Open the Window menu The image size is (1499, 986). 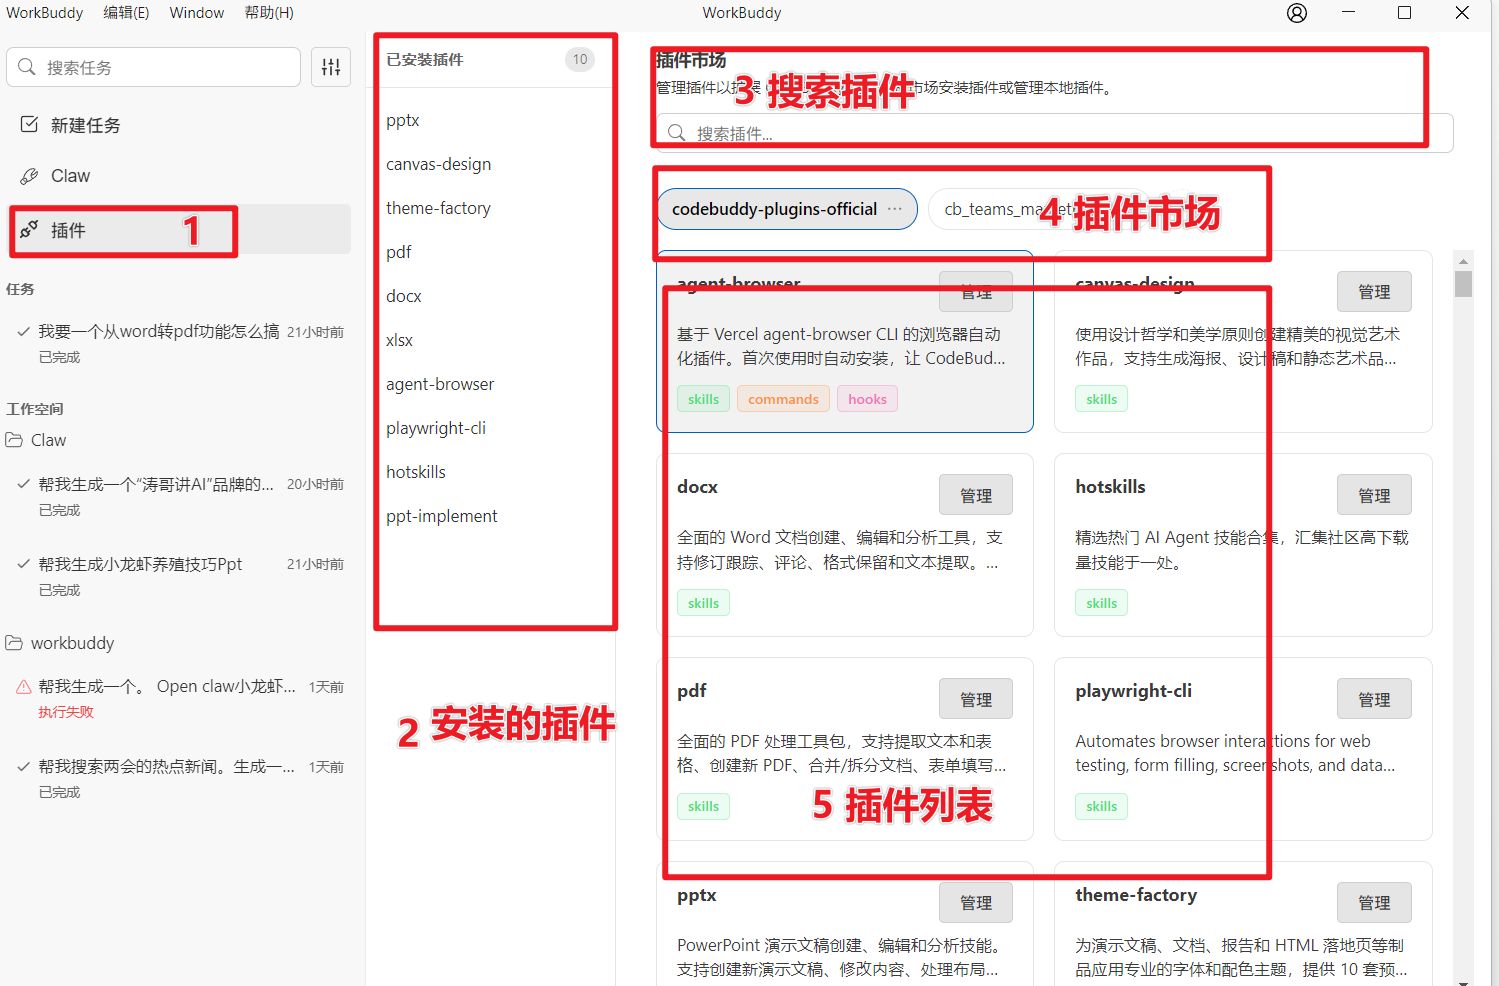[196, 13]
